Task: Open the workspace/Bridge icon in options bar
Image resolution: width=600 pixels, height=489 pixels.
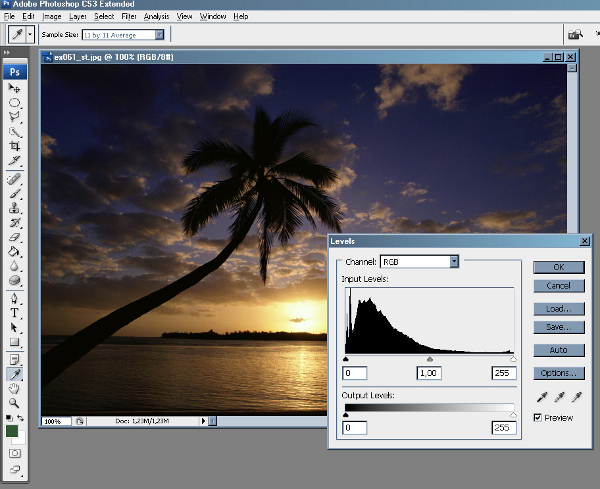Action: click(575, 35)
